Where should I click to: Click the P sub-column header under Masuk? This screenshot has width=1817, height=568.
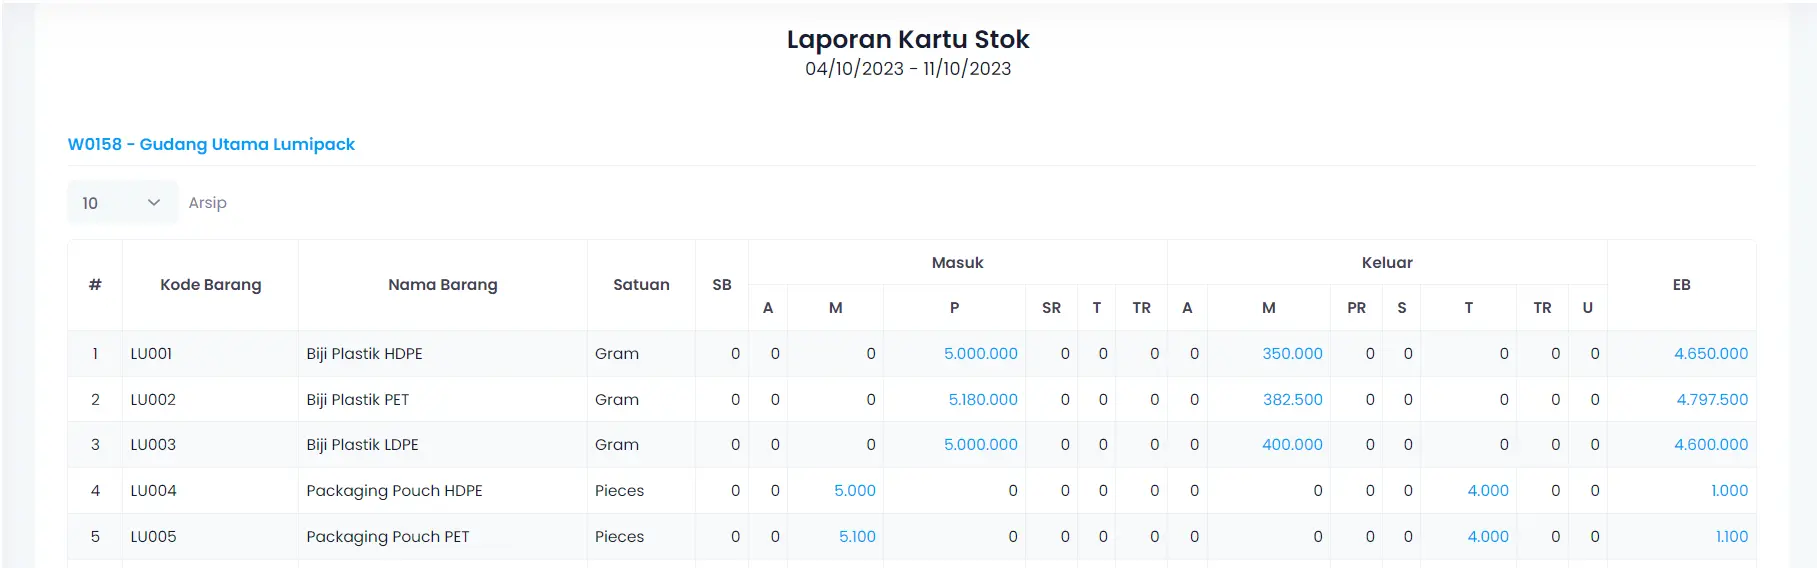[954, 308]
